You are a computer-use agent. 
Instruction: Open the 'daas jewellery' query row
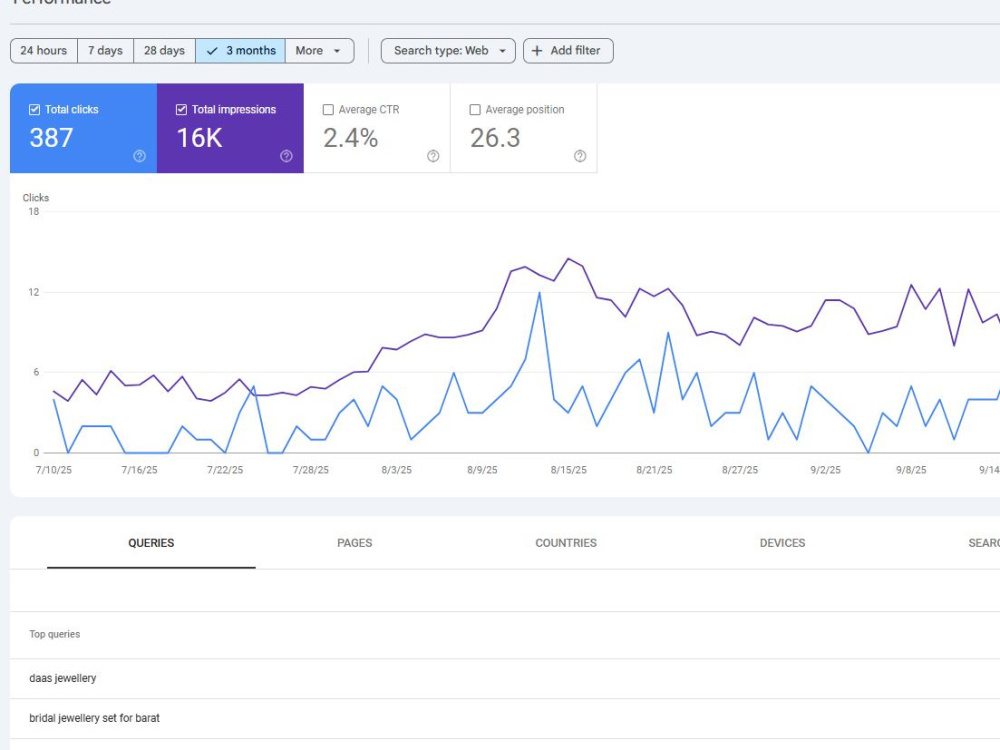coord(504,679)
